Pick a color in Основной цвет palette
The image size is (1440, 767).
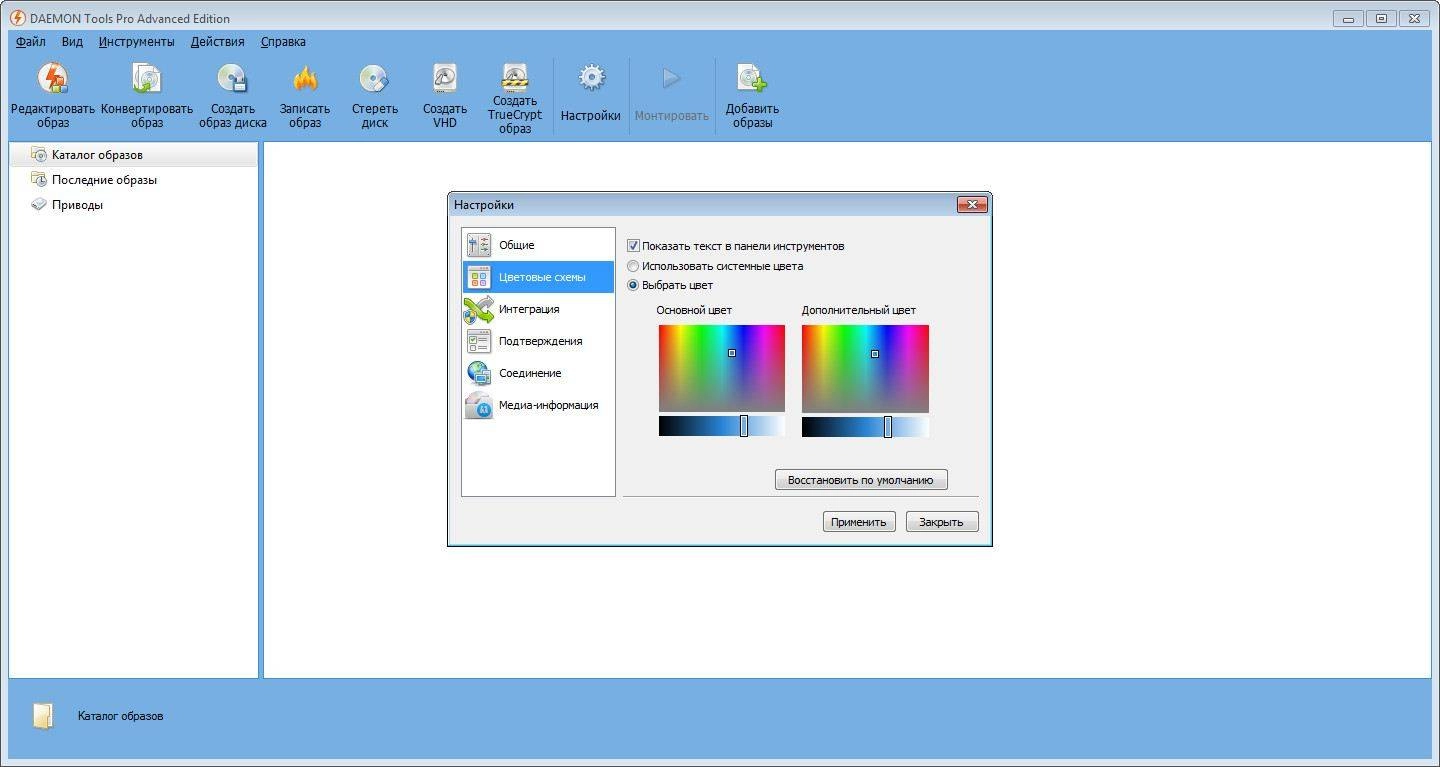click(x=722, y=368)
